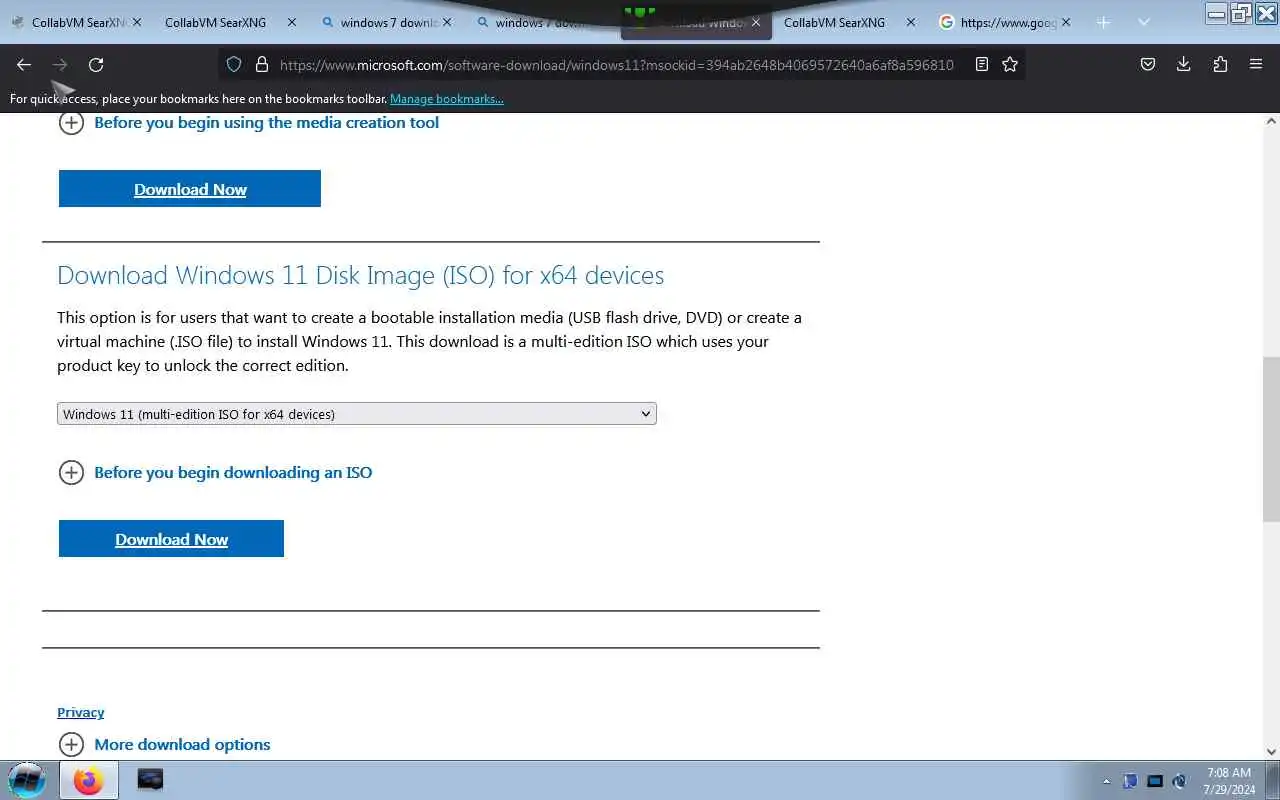Click 'Download Windows 11 Disk Image (ISO)' heading
1280x800 pixels.
click(x=360, y=275)
